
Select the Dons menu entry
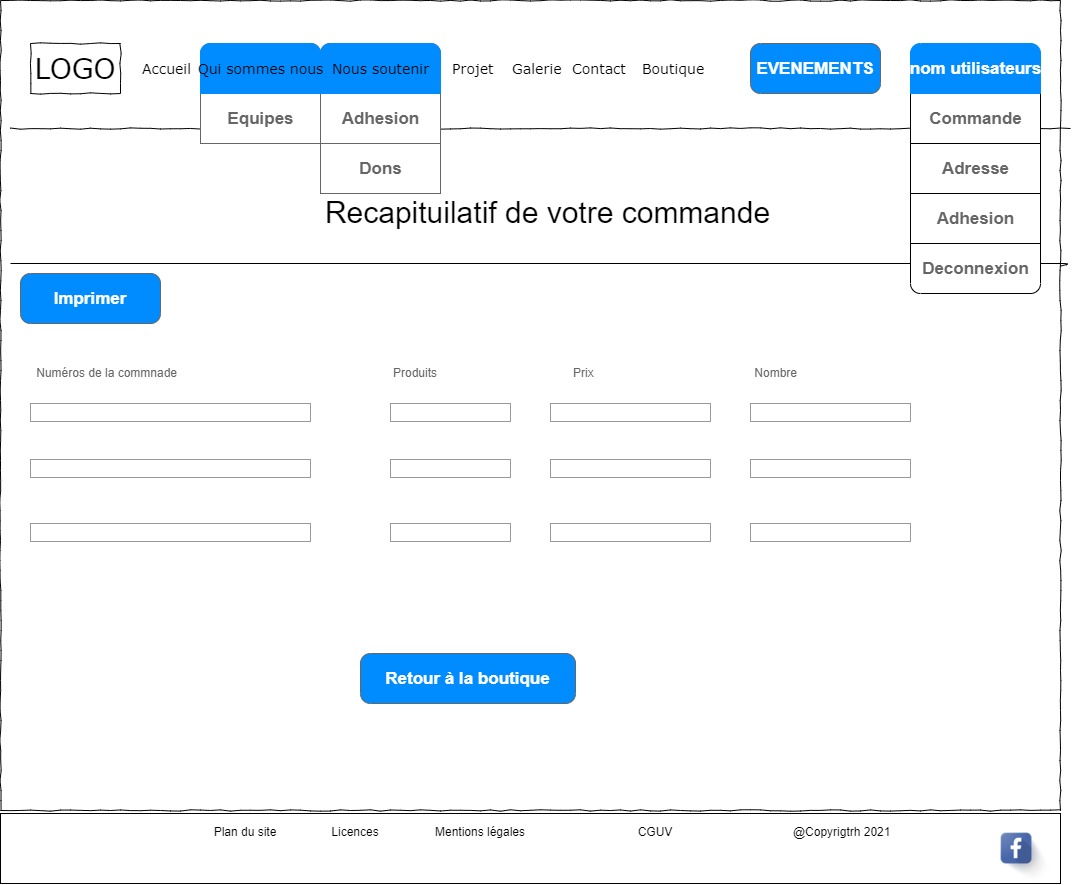[x=380, y=169]
